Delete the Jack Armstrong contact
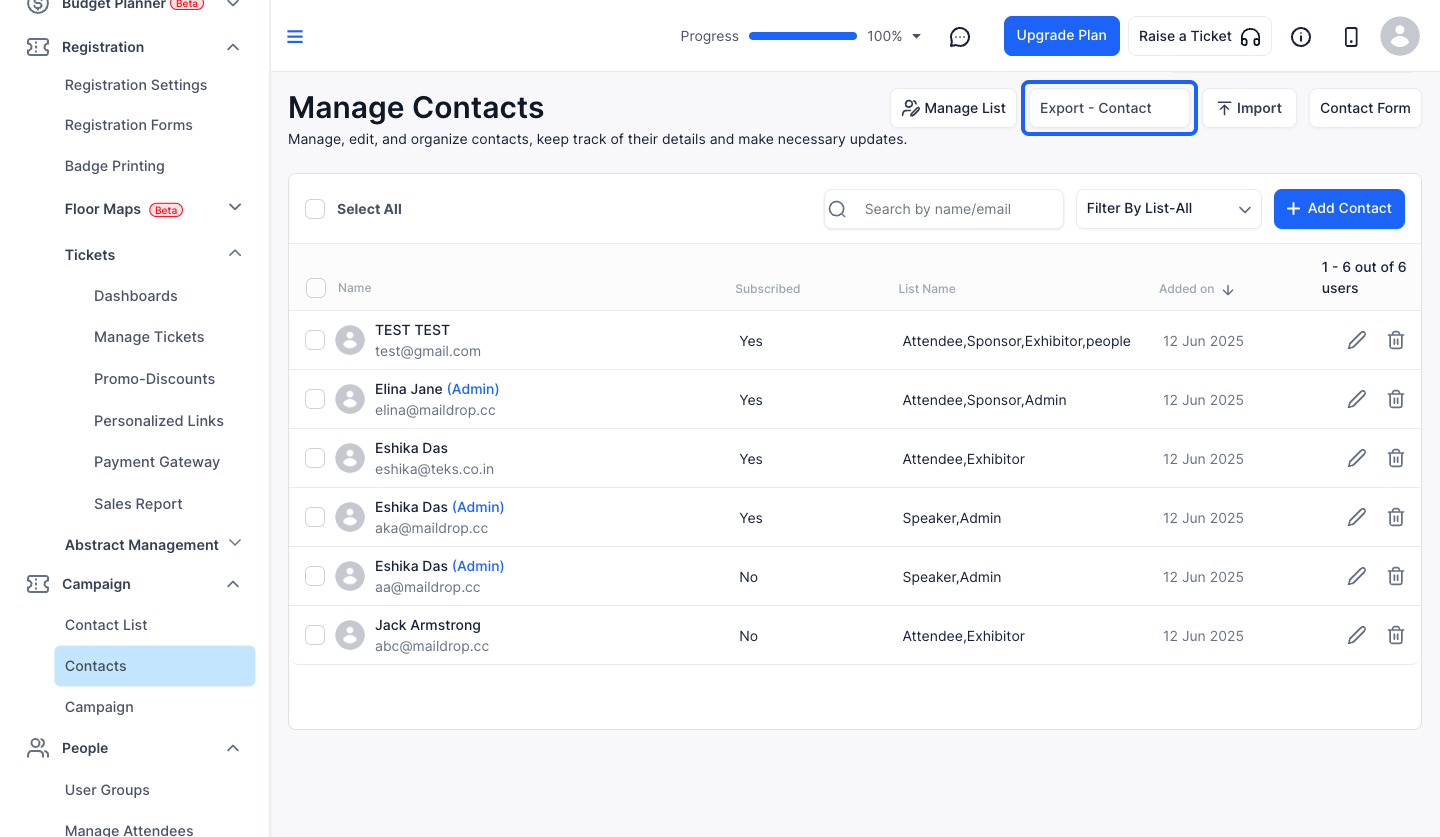 (x=1396, y=635)
